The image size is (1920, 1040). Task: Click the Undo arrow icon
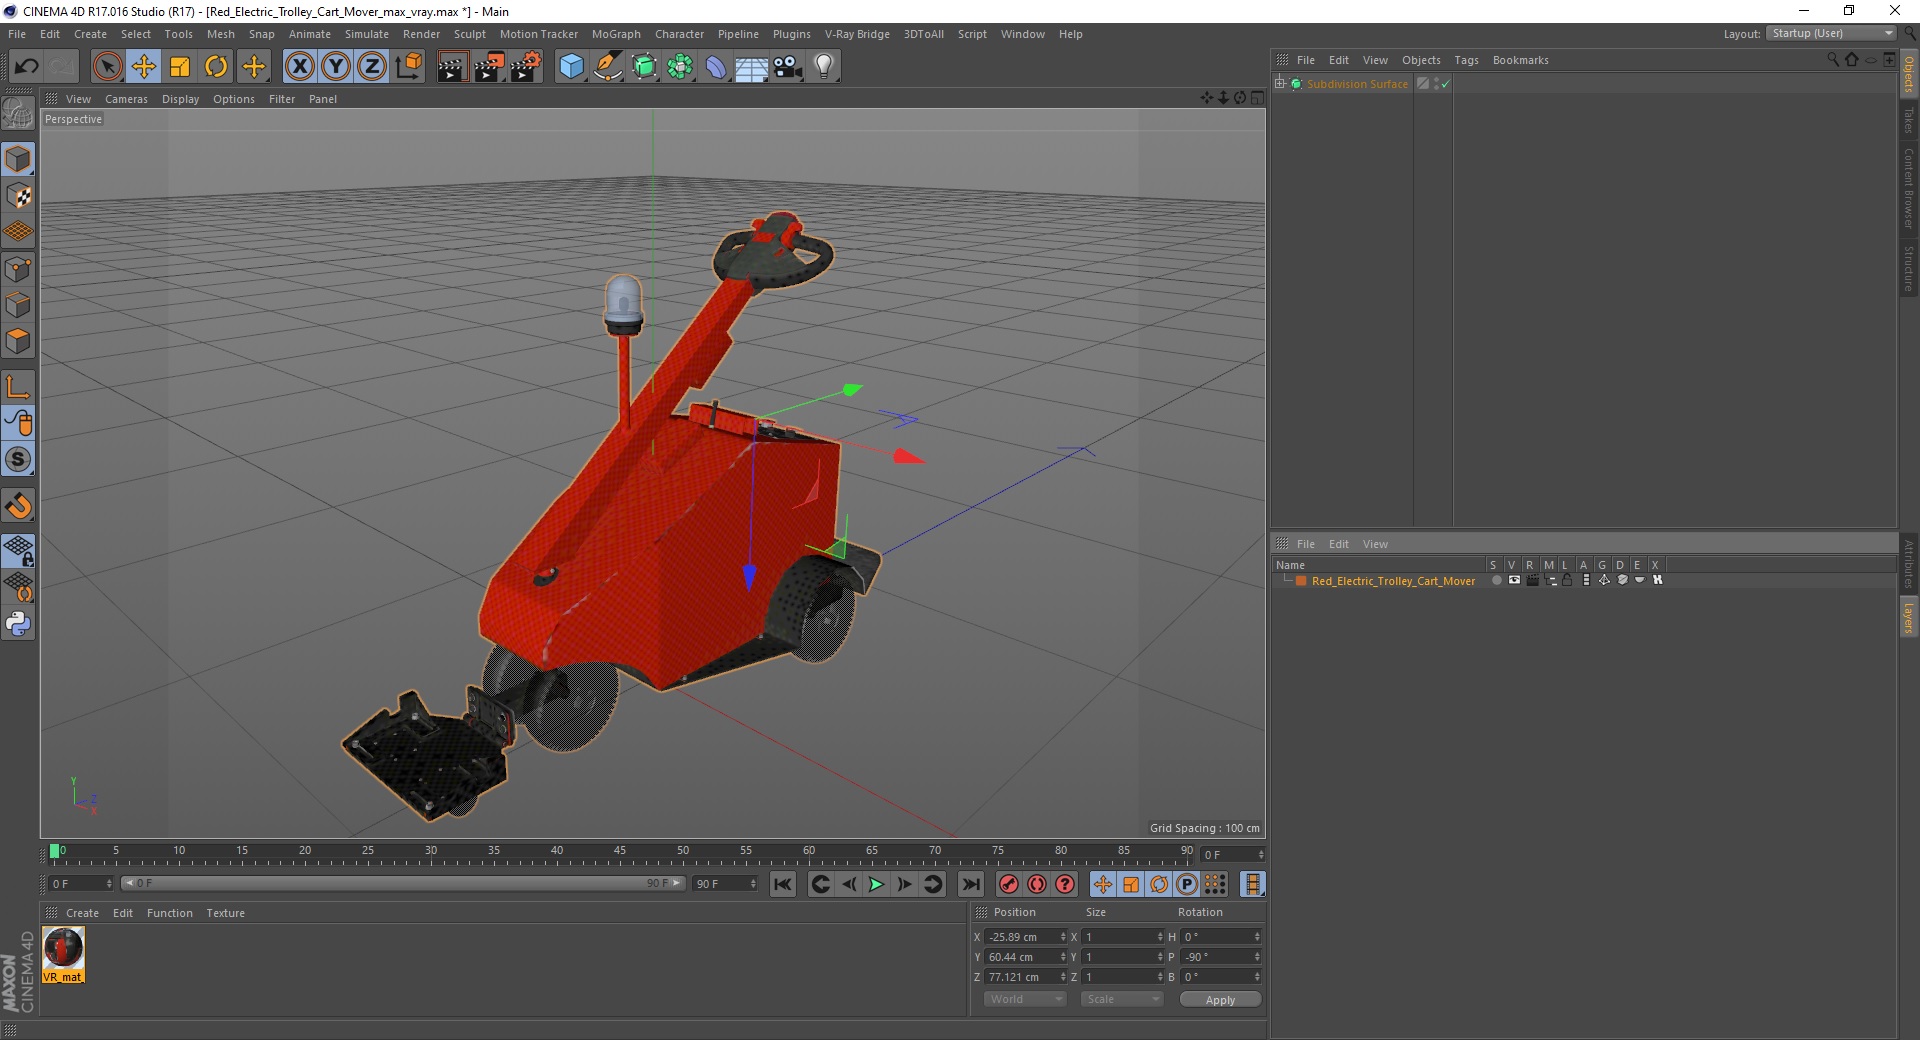(x=27, y=67)
